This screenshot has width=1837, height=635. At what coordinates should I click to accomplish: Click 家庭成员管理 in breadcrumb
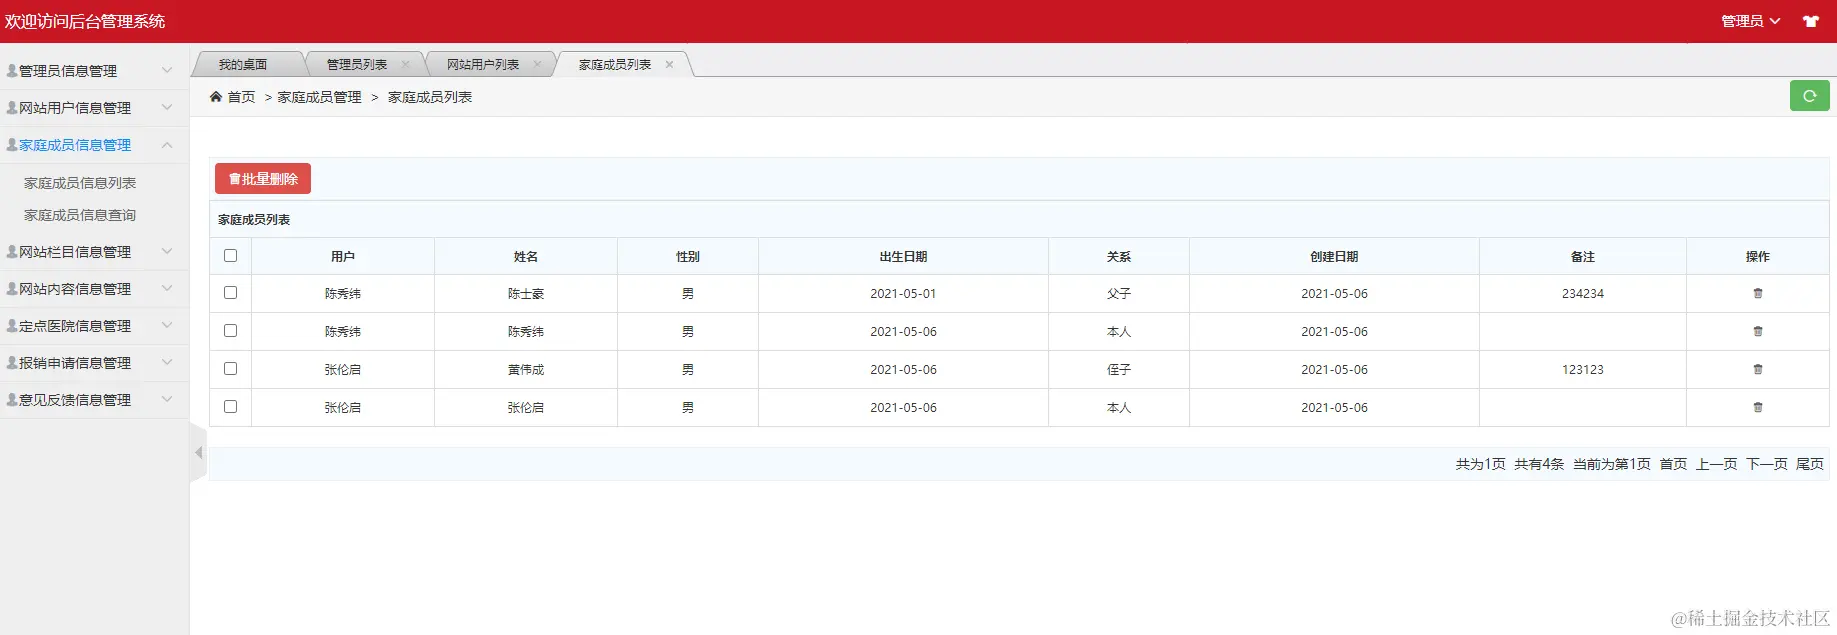tap(320, 97)
